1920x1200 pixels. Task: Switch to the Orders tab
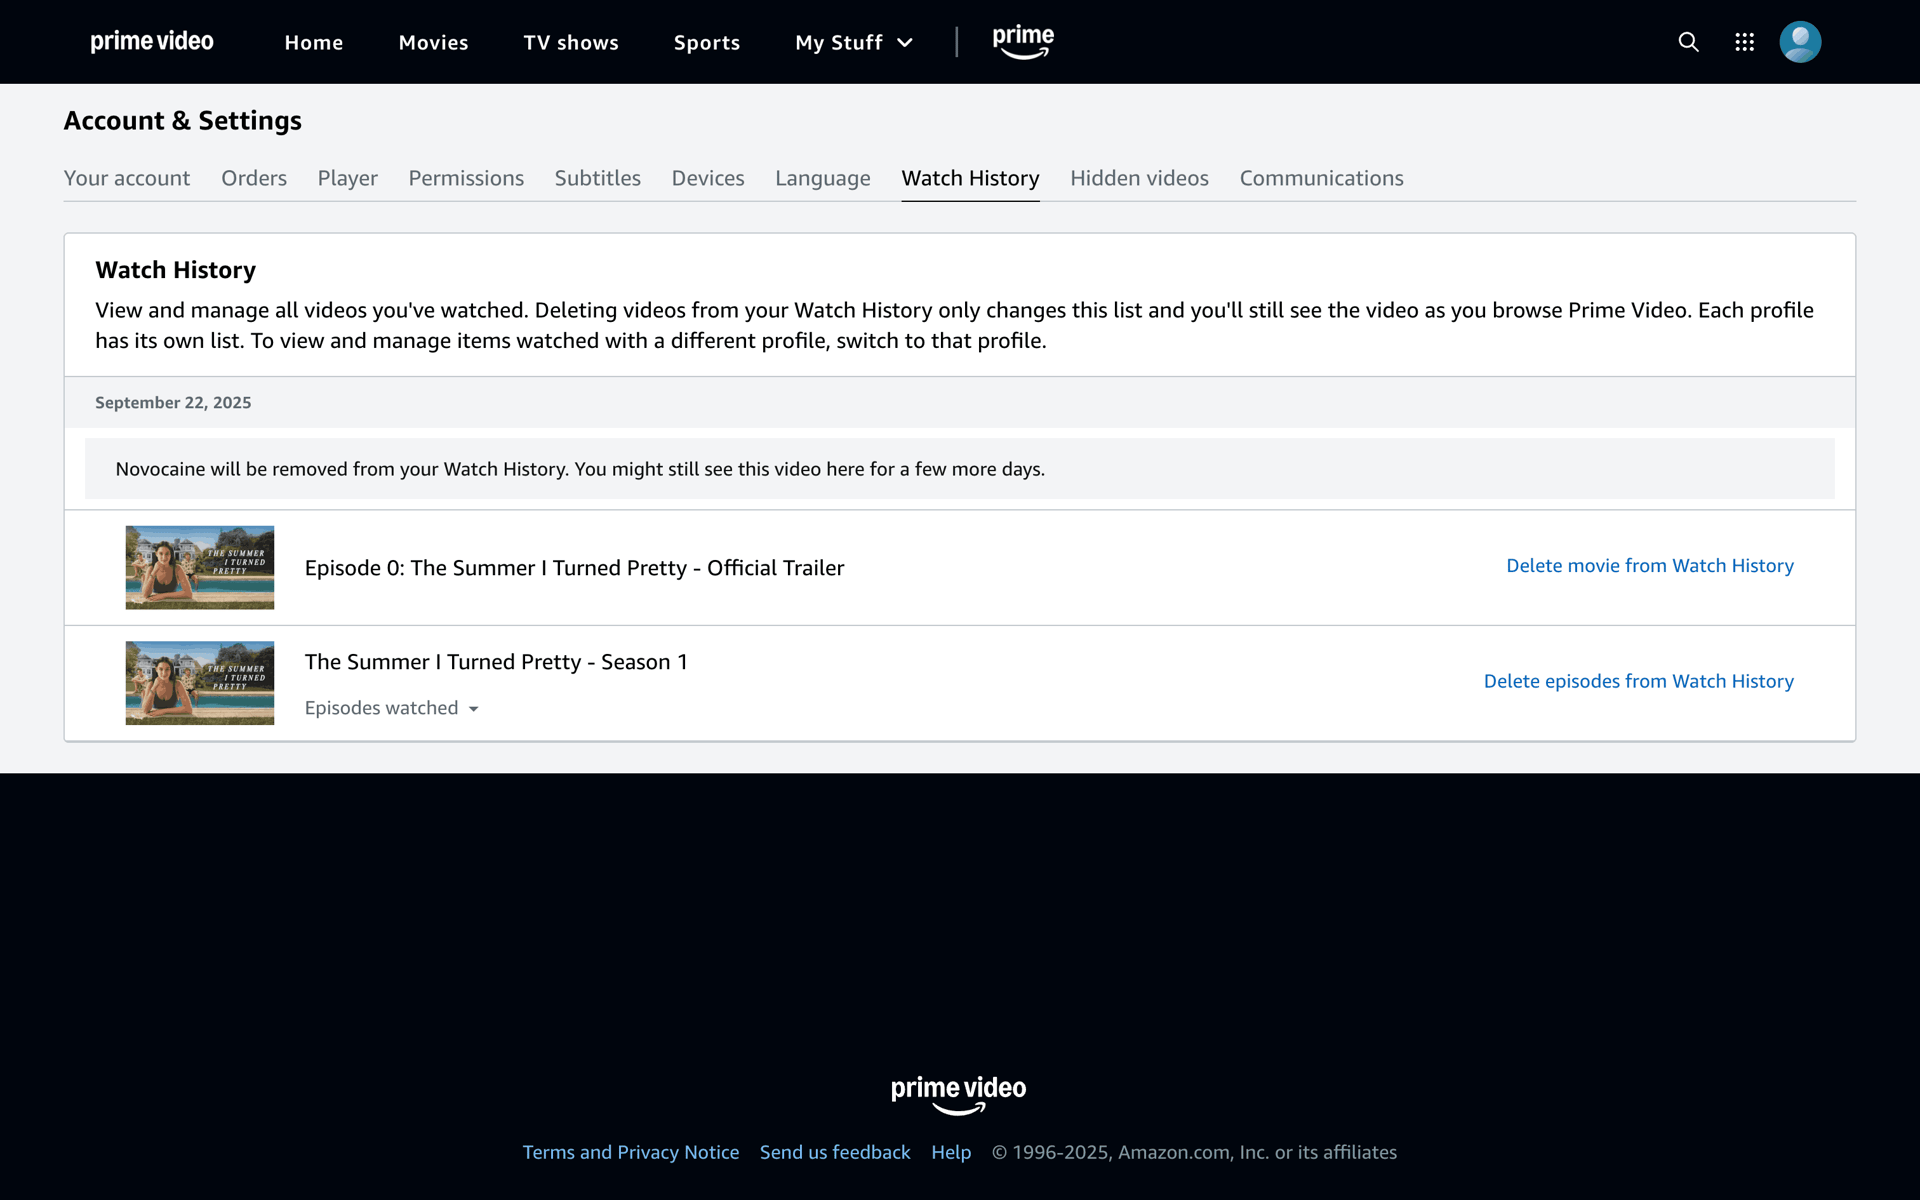coord(254,178)
